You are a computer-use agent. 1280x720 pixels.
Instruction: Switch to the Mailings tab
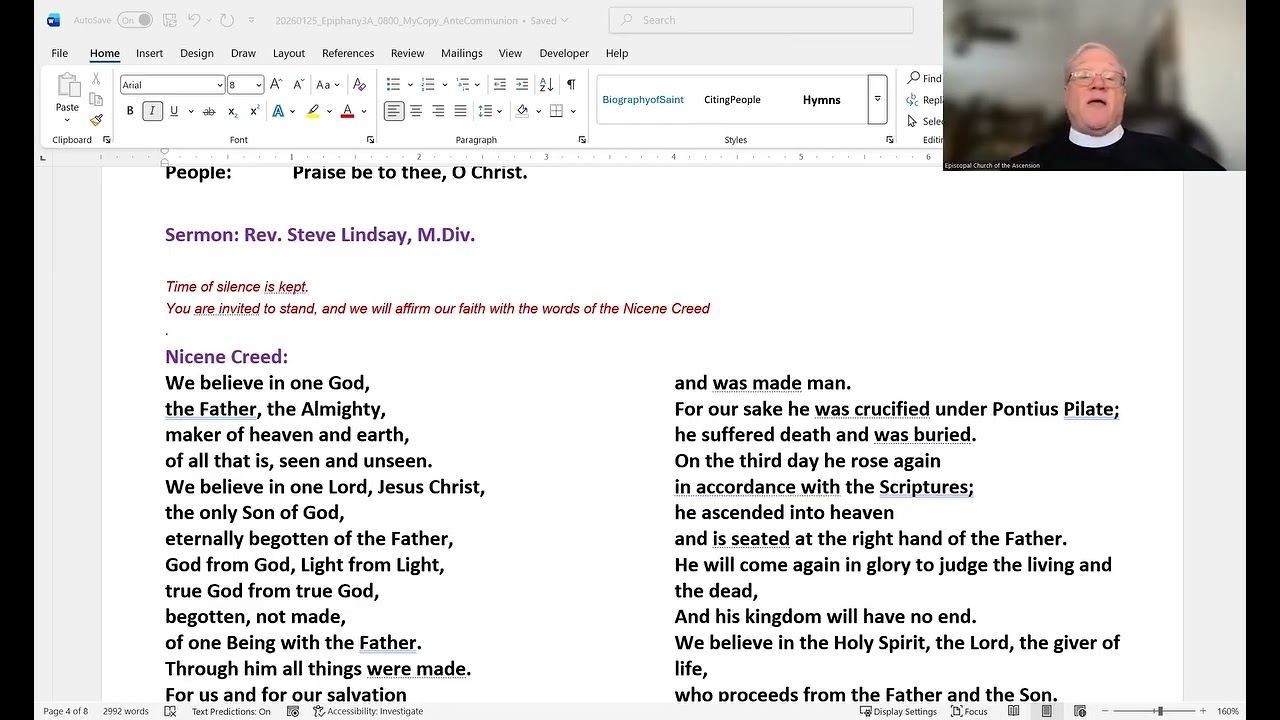(462, 53)
